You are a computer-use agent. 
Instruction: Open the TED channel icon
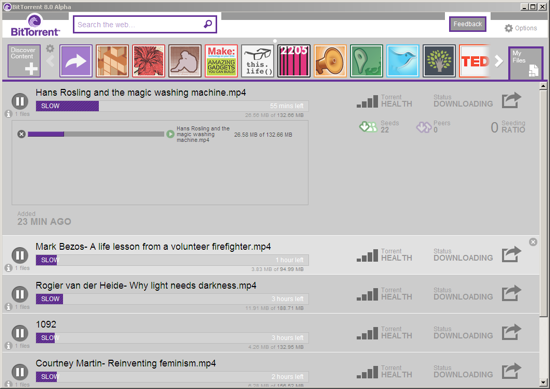(474, 61)
